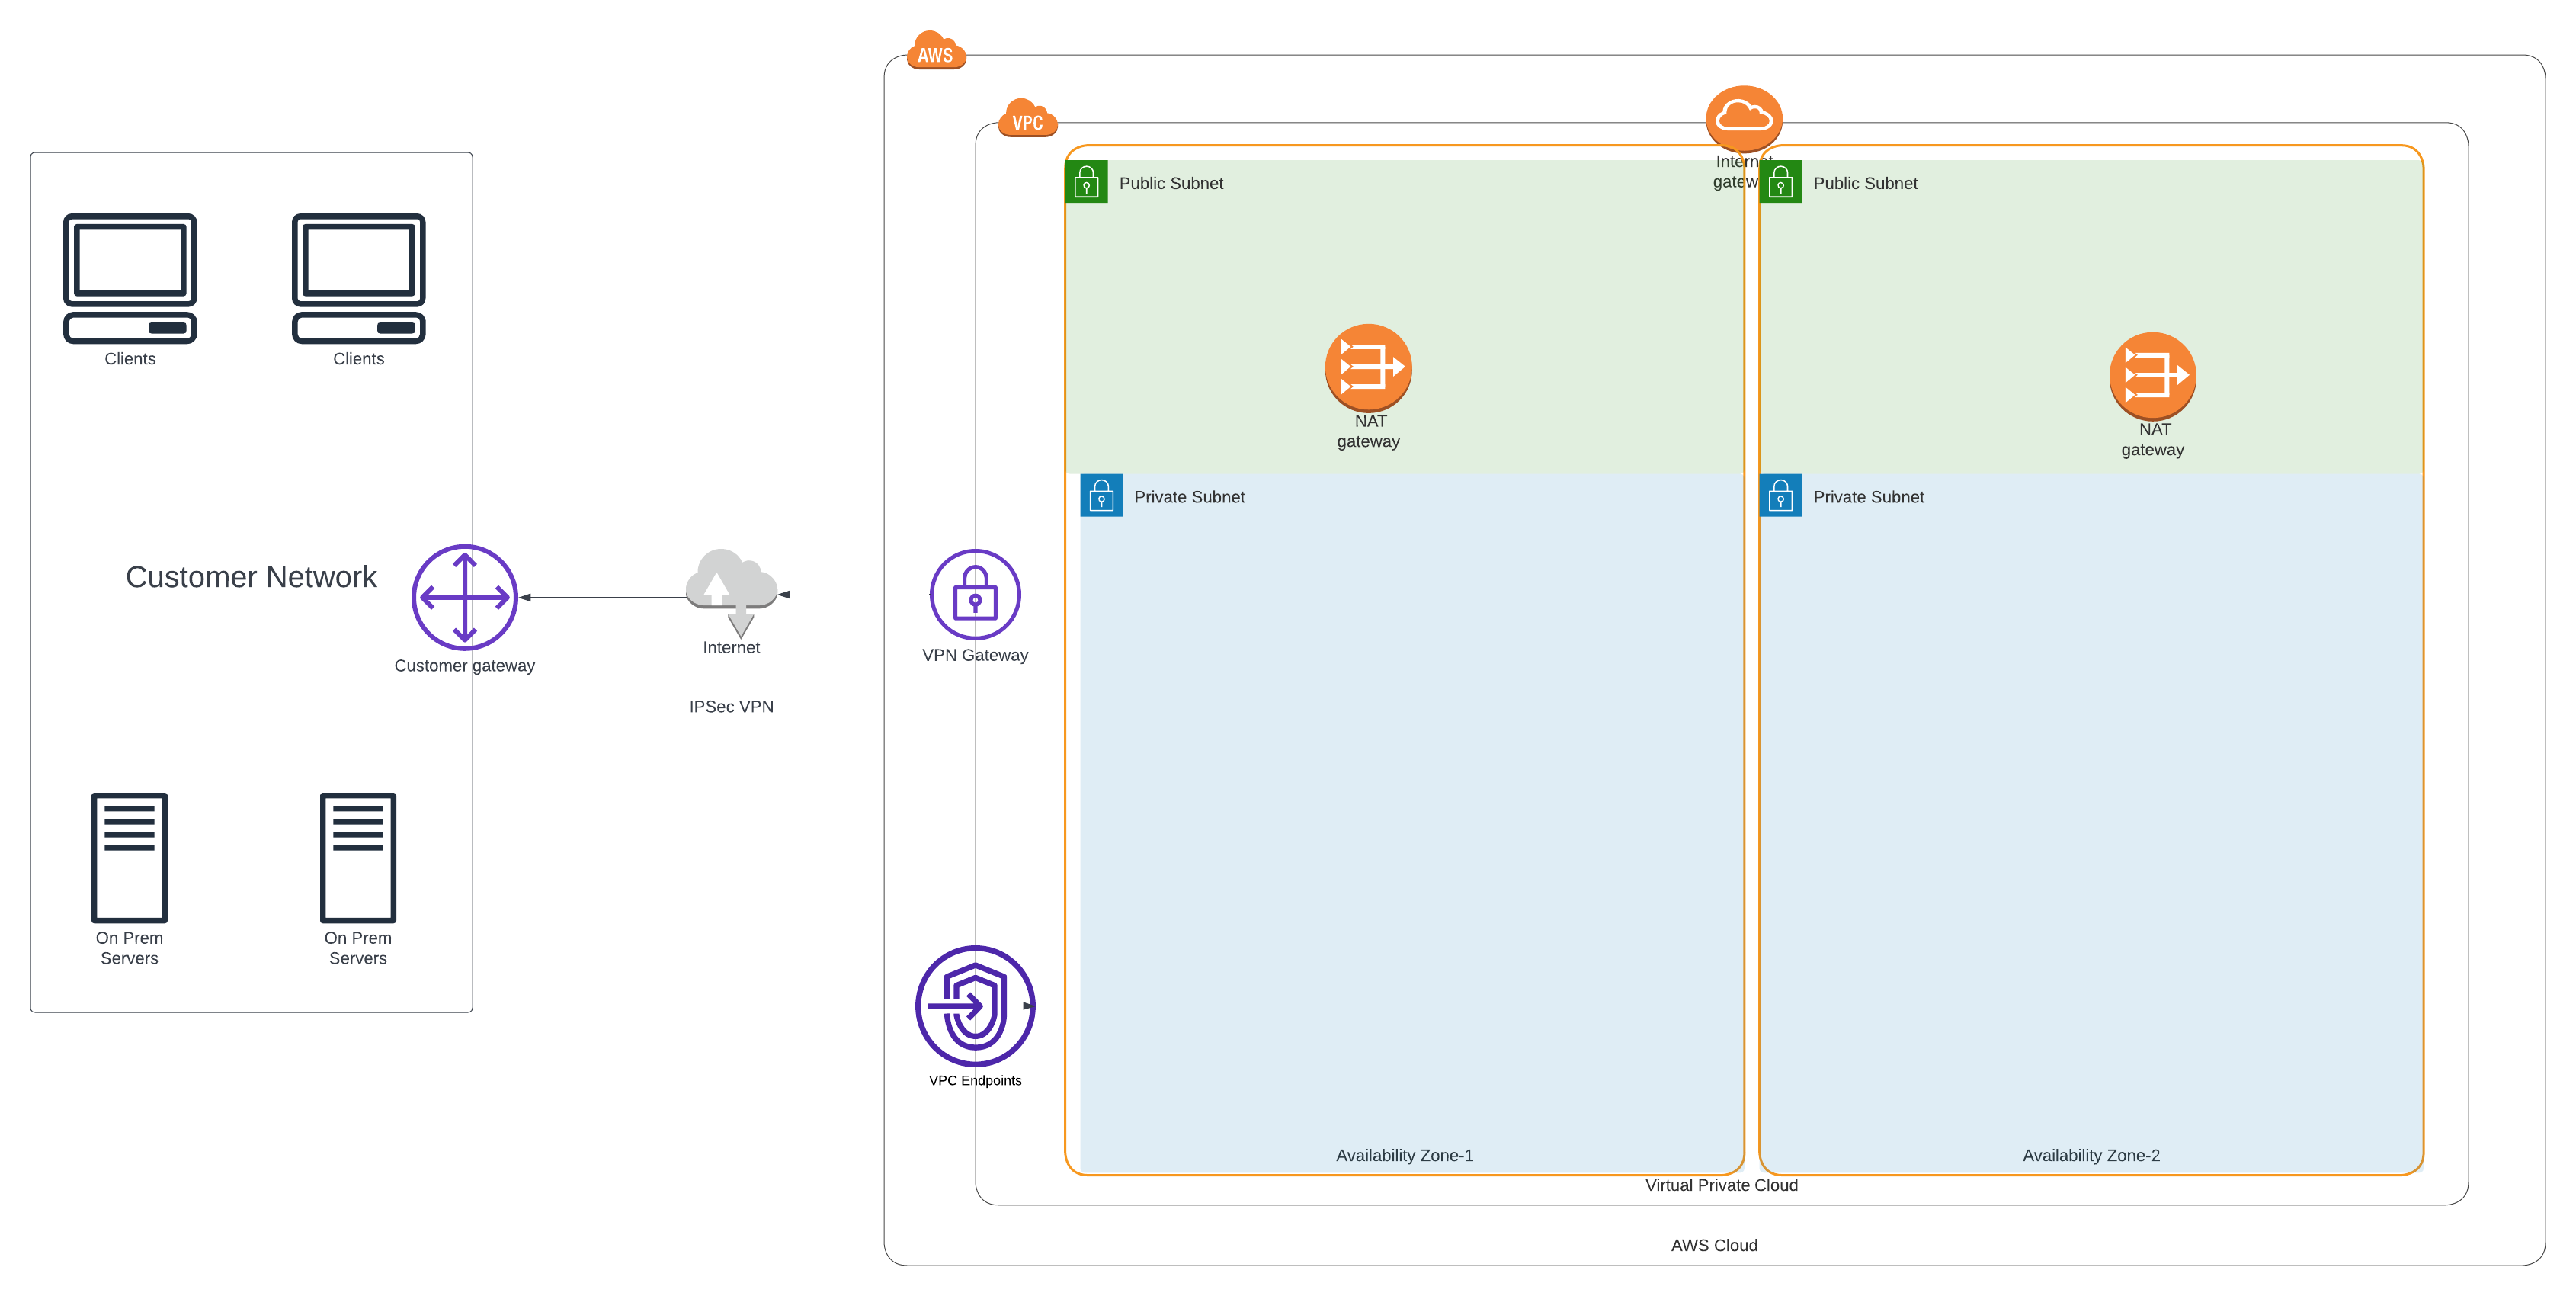
Task: Click the 'VPN Gateway' text label
Action: point(975,655)
